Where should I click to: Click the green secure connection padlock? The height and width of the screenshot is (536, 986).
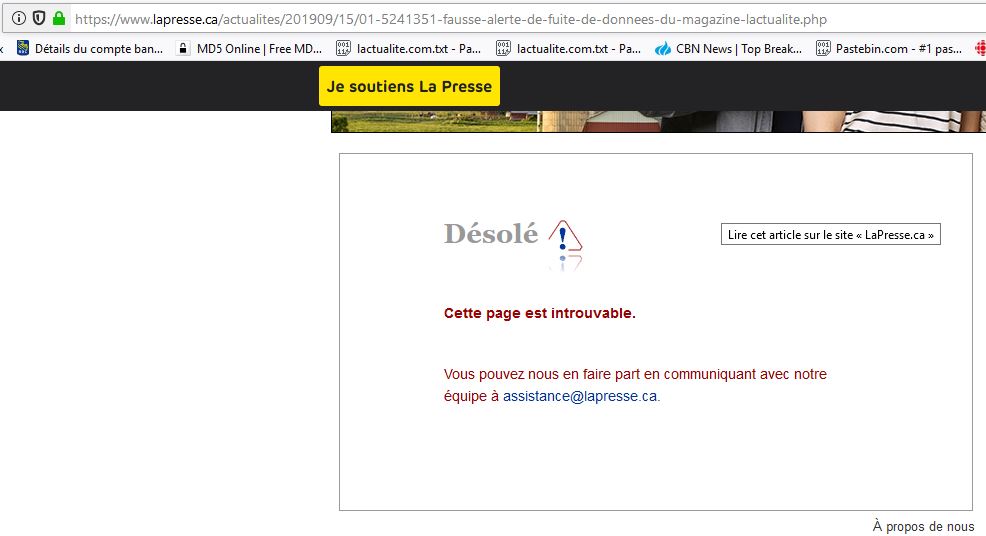tap(59, 19)
